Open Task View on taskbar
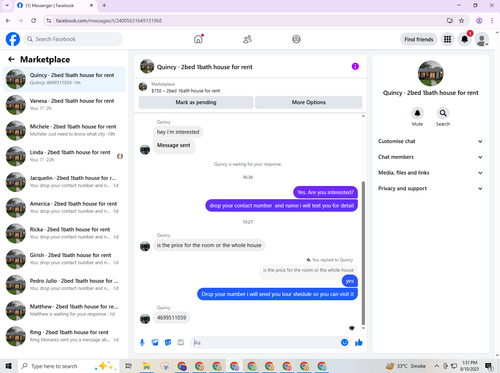 tap(128, 366)
